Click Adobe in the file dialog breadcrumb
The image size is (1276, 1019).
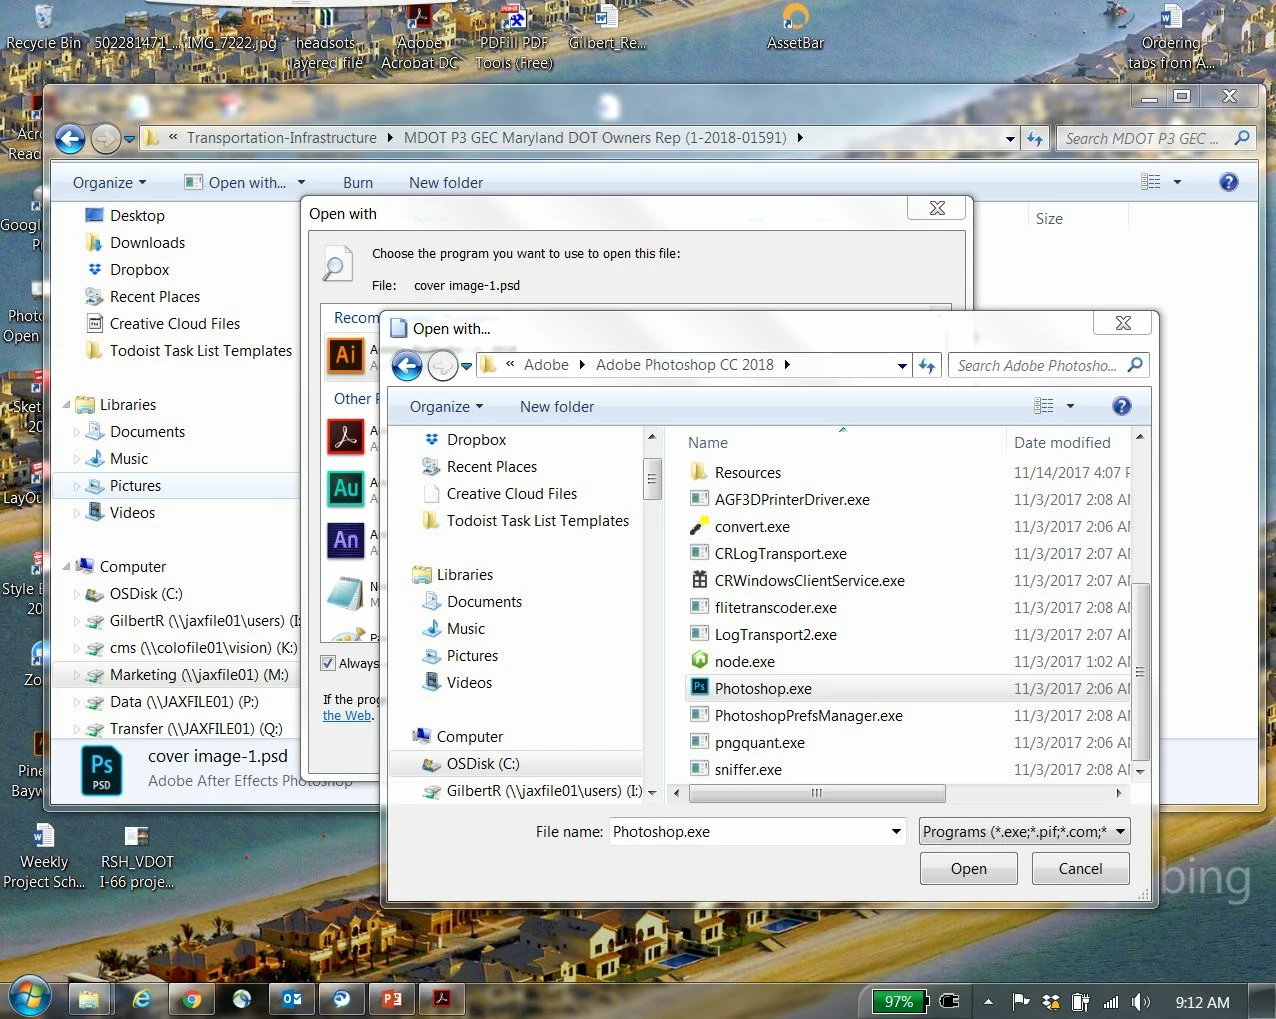(x=546, y=365)
